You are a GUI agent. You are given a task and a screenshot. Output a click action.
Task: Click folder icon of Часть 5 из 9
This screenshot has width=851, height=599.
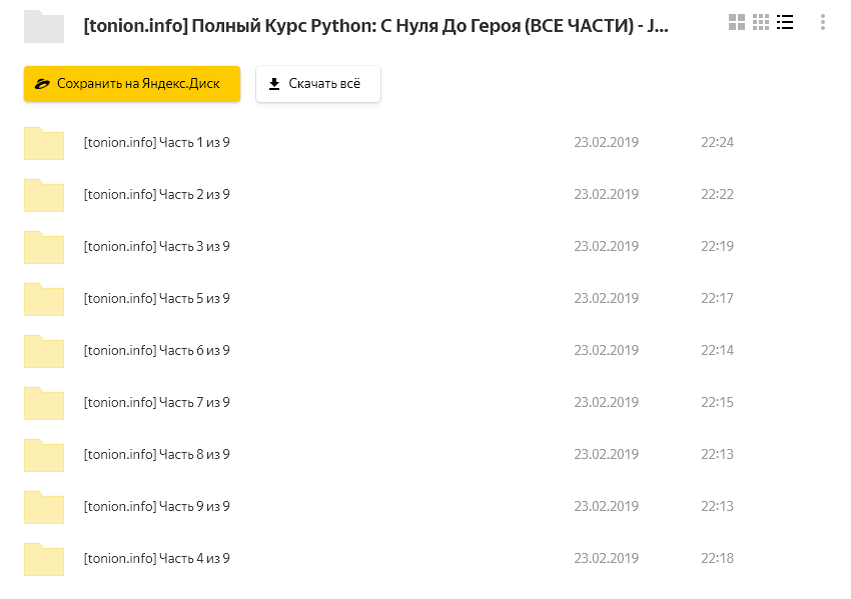[x=44, y=300]
